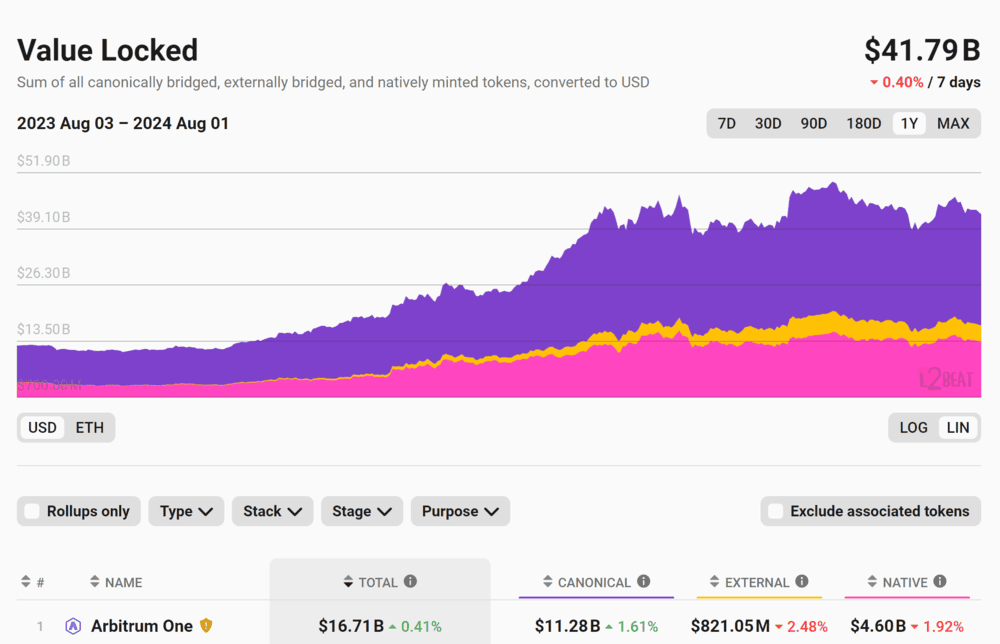
Task: Open the Stack filter dropdown
Action: [272, 511]
